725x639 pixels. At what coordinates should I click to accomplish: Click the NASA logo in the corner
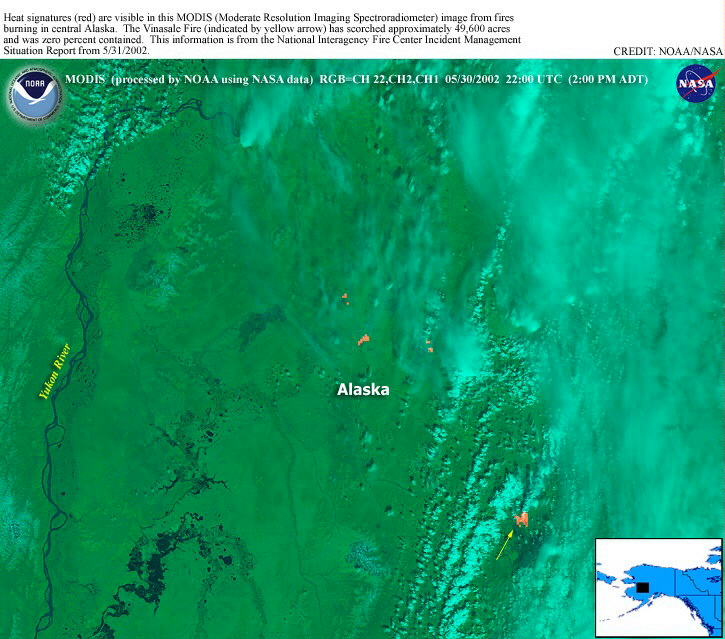tap(695, 83)
